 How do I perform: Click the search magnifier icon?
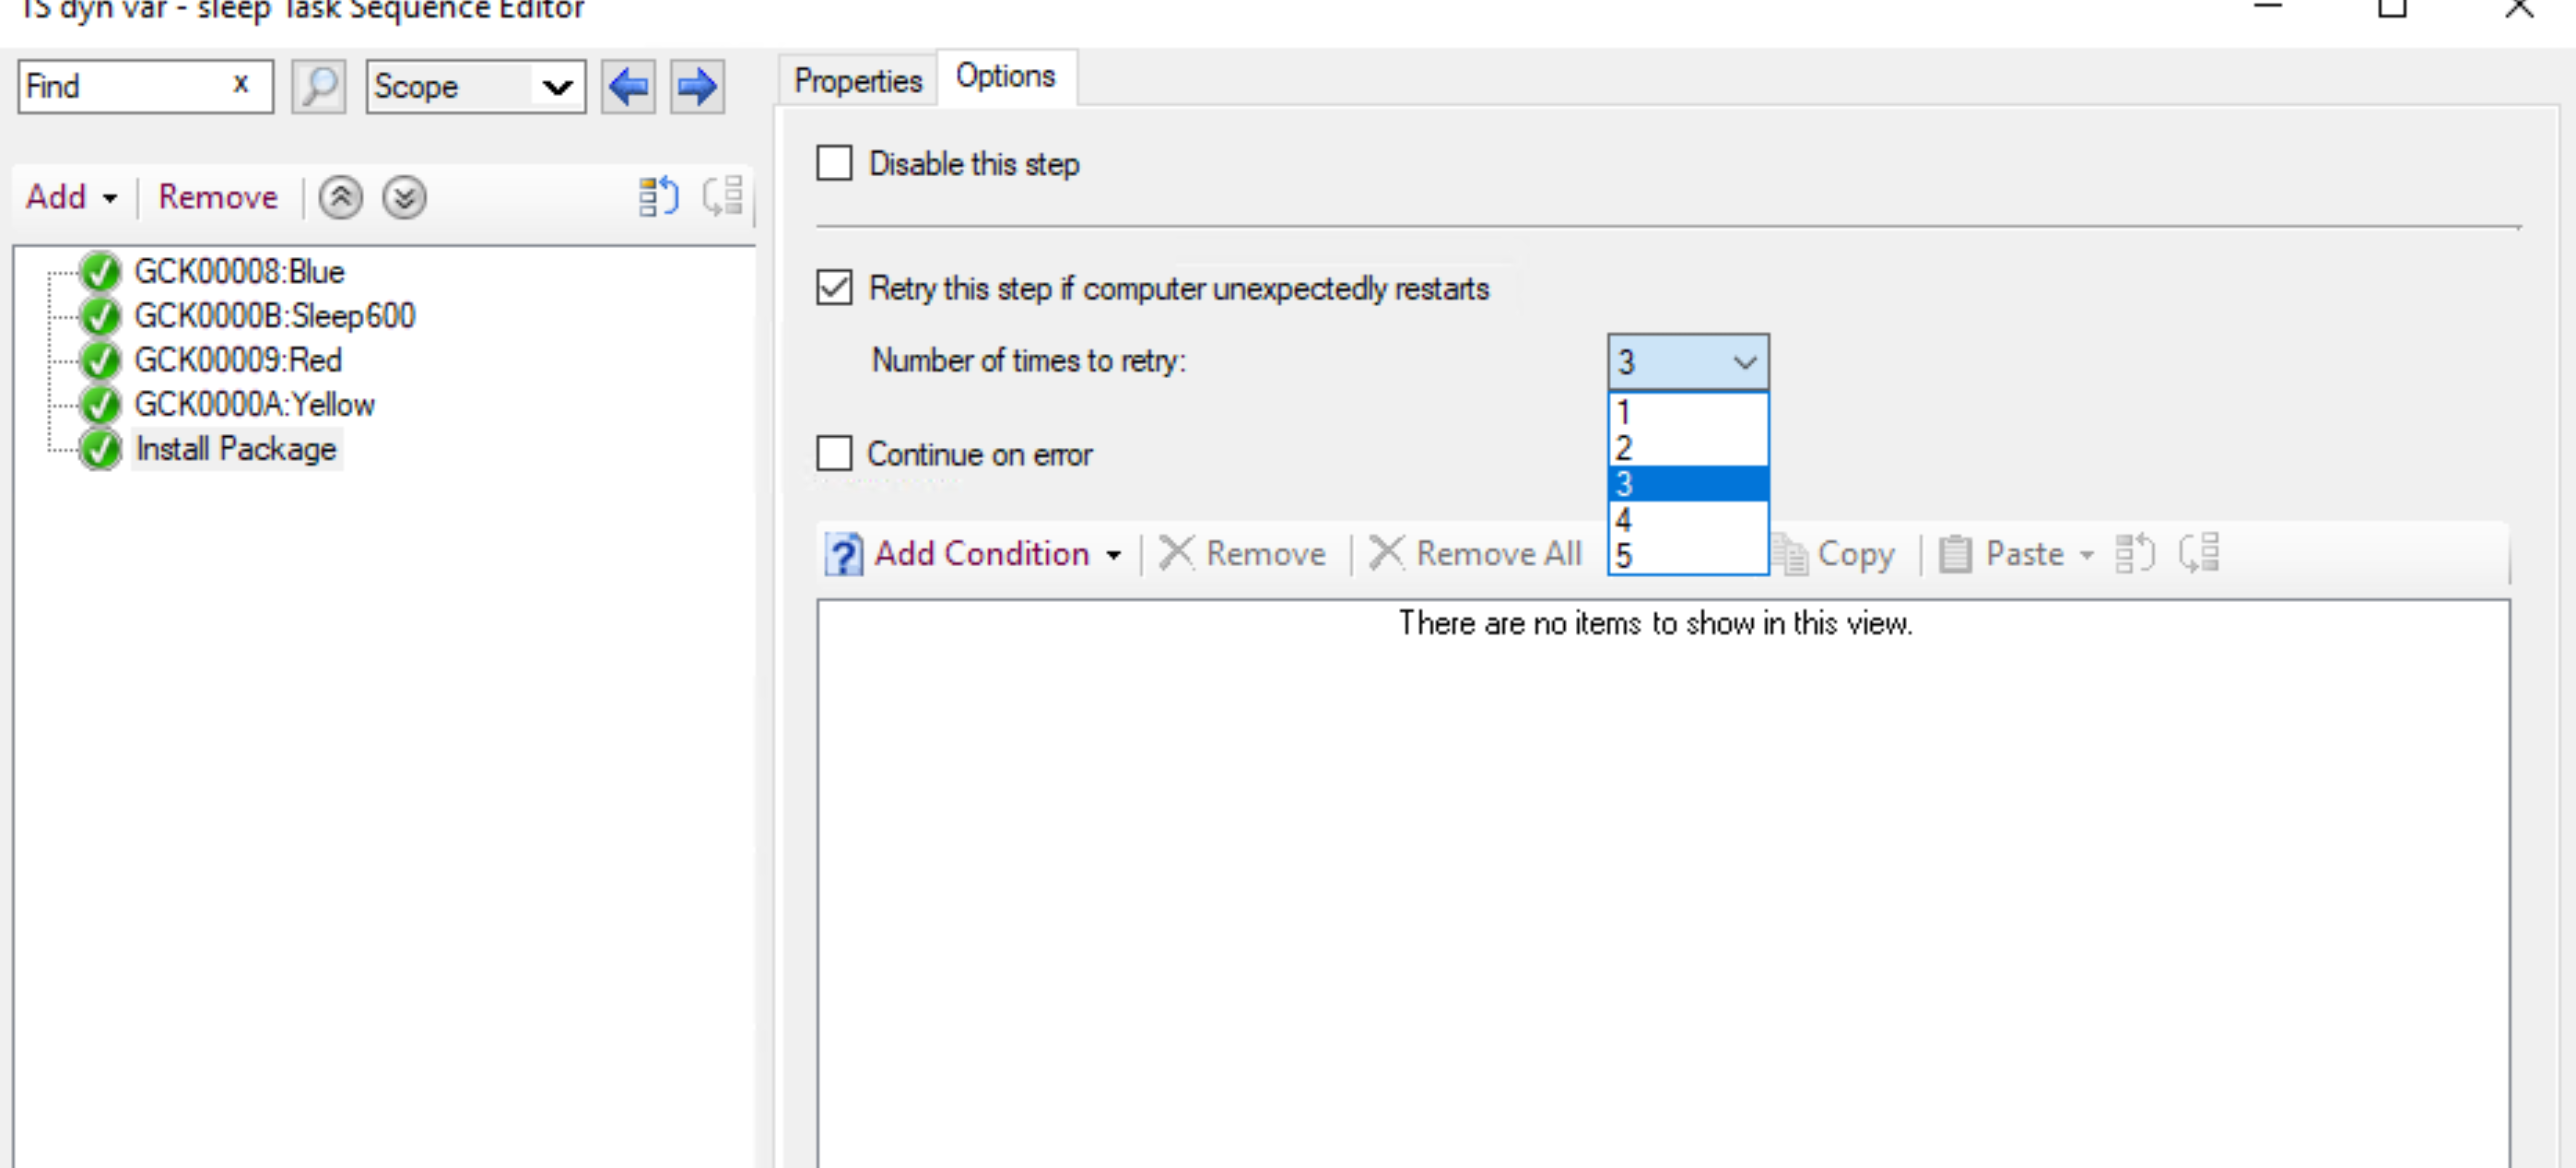coord(317,86)
